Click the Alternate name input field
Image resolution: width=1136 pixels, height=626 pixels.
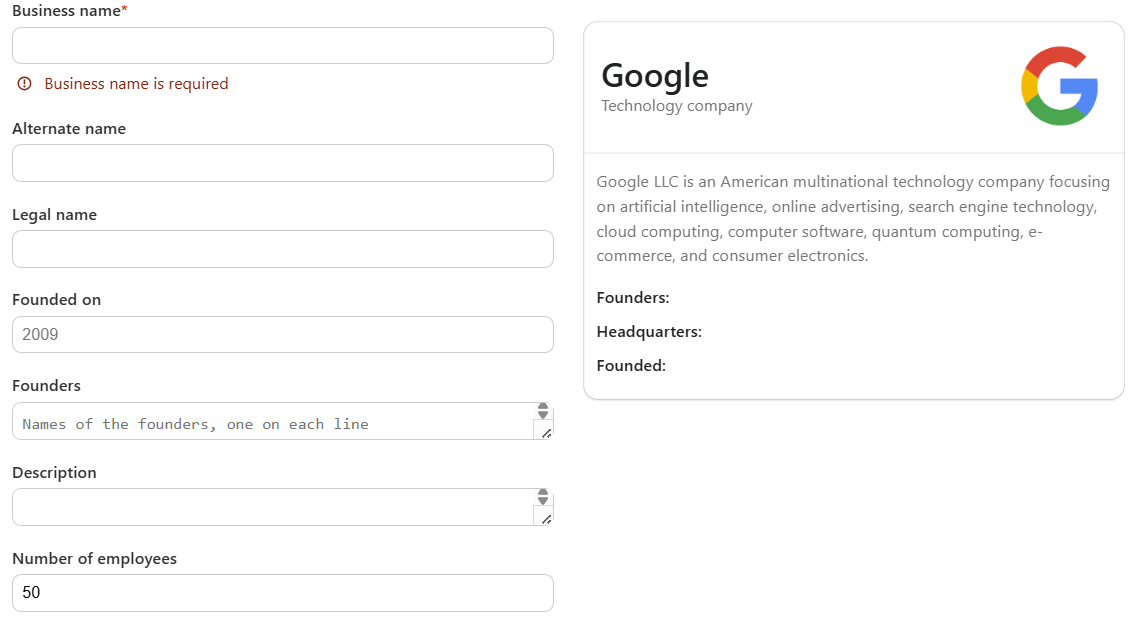coord(283,163)
